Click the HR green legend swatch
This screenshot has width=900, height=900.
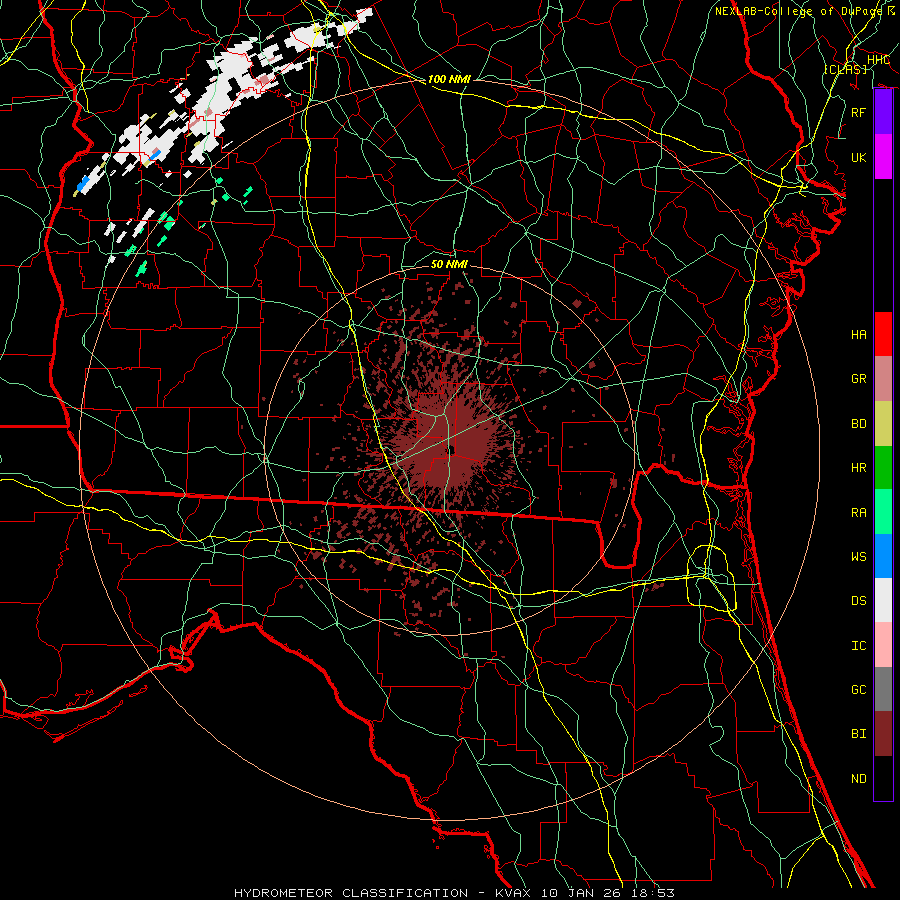(x=883, y=468)
